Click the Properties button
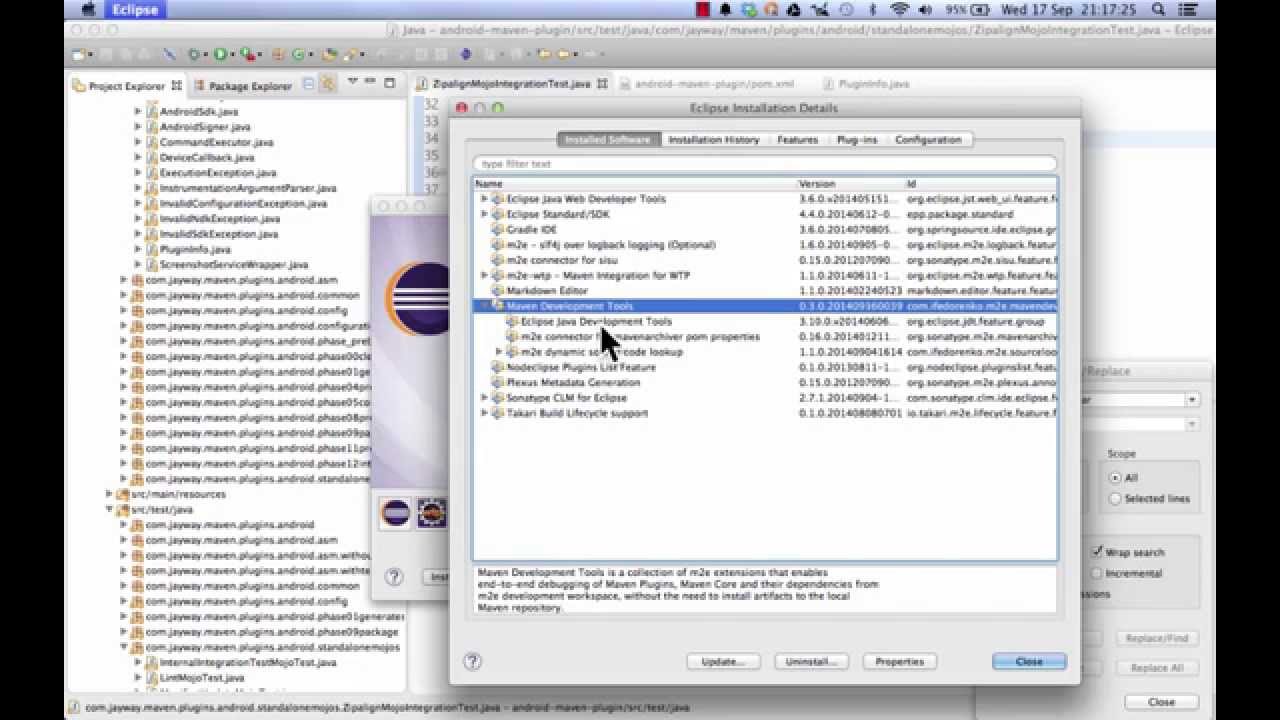1280x720 pixels. 899,661
